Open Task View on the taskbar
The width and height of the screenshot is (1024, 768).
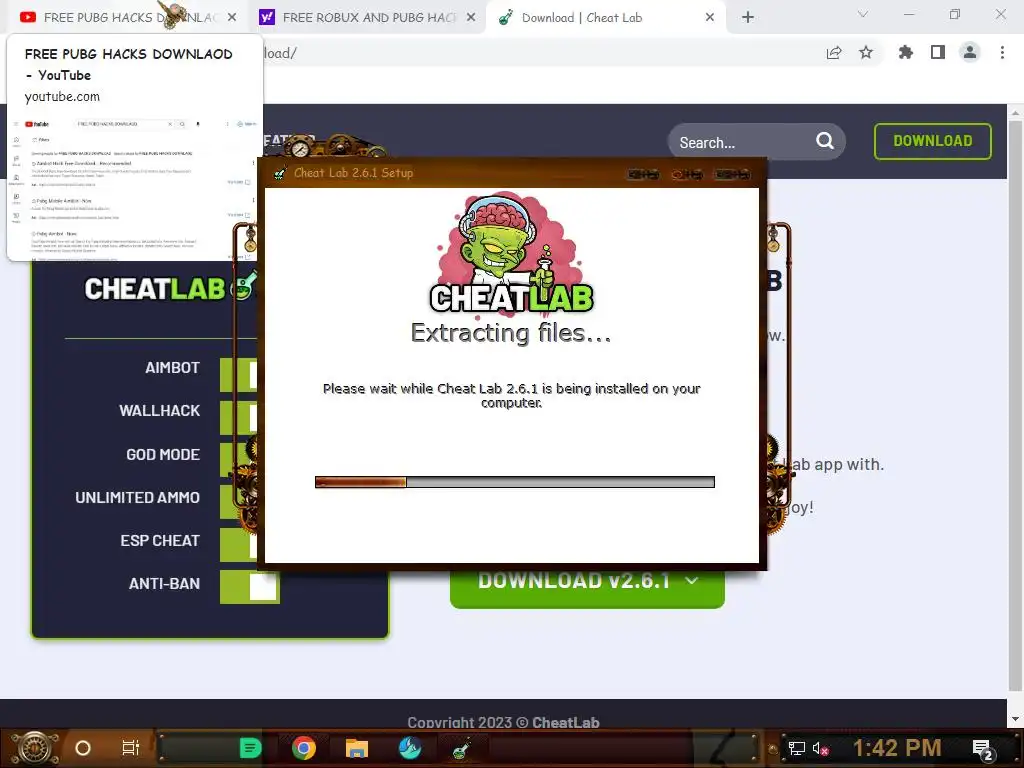coord(131,748)
